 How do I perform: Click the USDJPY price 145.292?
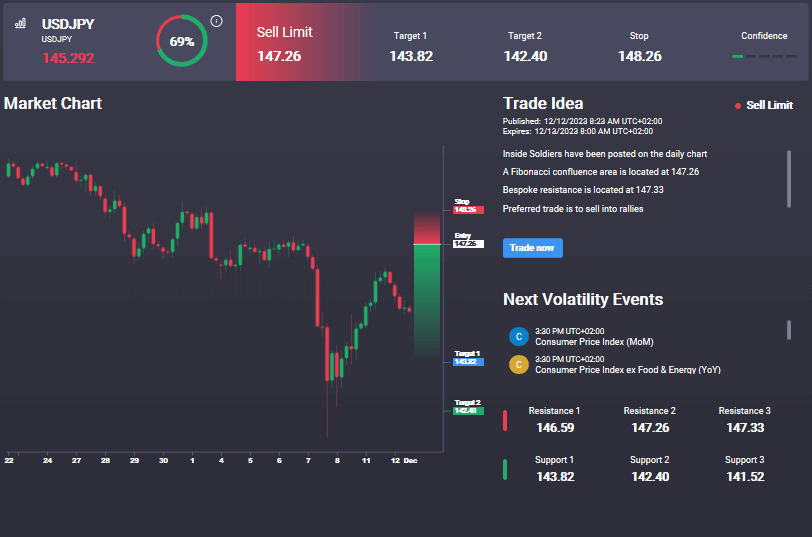(x=68, y=58)
